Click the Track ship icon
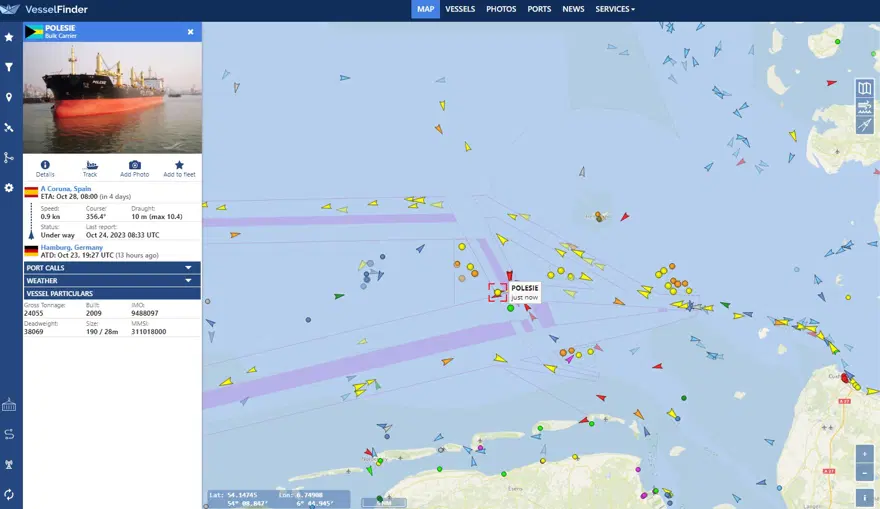The width and height of the screenshot is (880, 509). (90, 165)
